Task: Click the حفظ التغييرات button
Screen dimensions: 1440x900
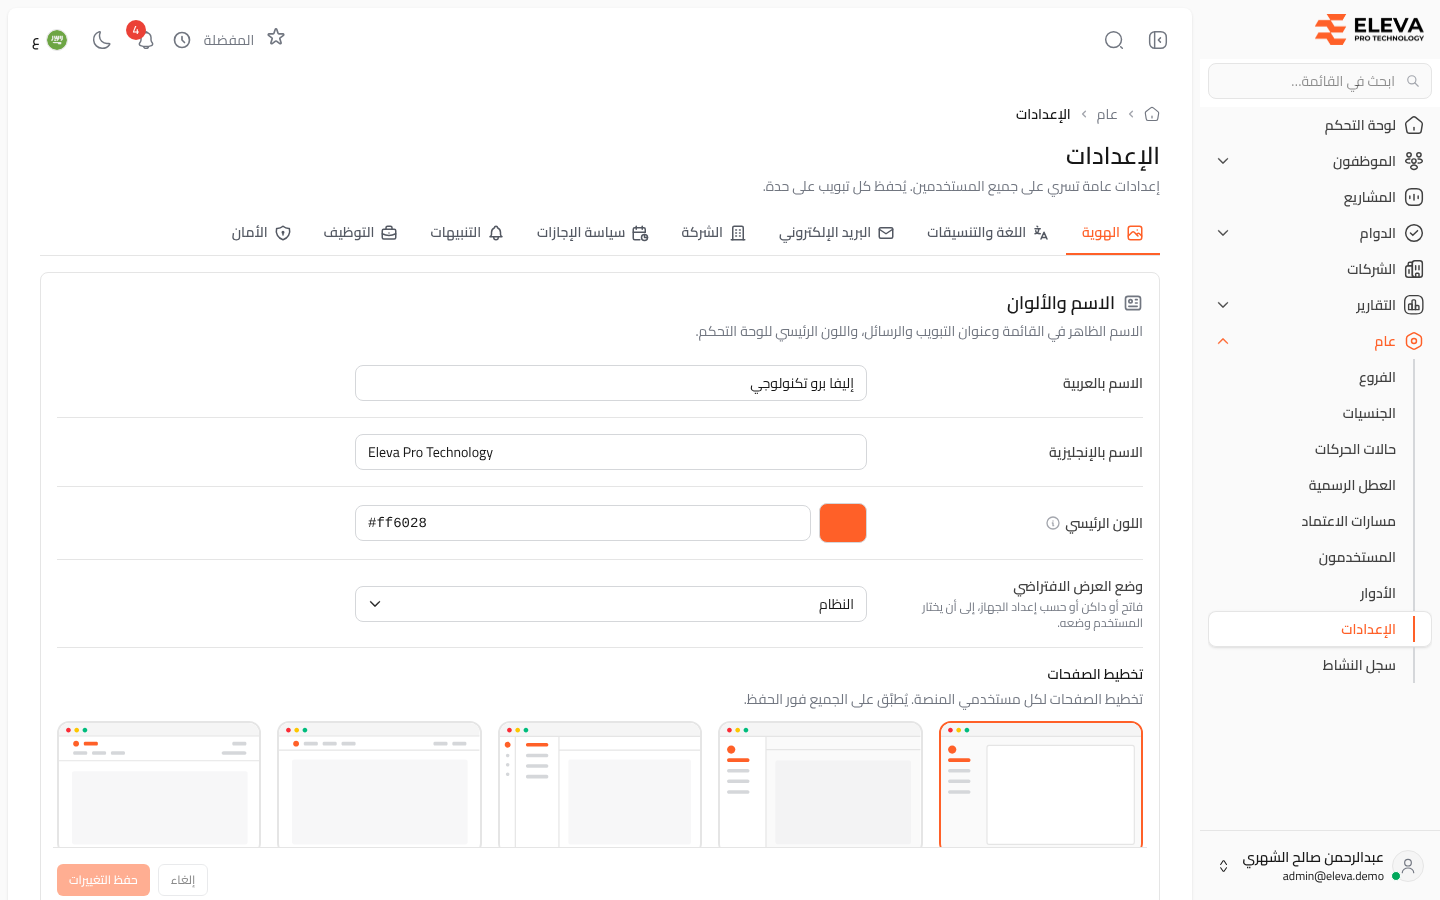Action: [103, 880]
